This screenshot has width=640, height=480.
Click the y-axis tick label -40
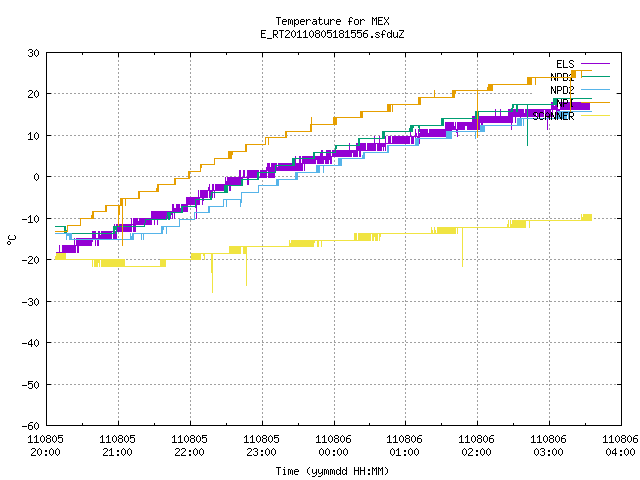31,343
